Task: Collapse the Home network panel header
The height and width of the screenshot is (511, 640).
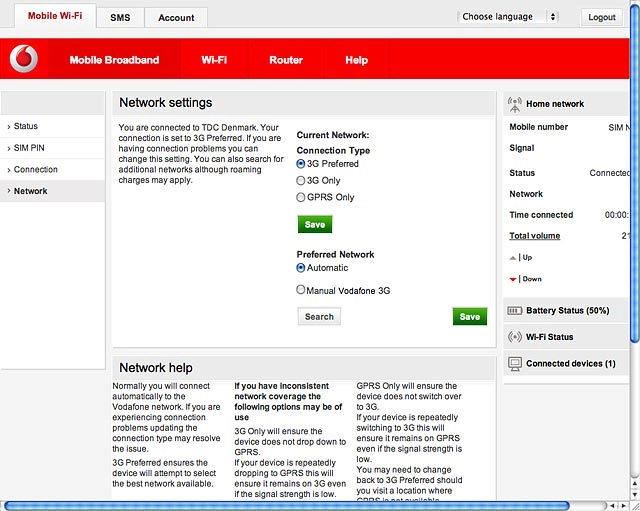Action: pos(567,104)
